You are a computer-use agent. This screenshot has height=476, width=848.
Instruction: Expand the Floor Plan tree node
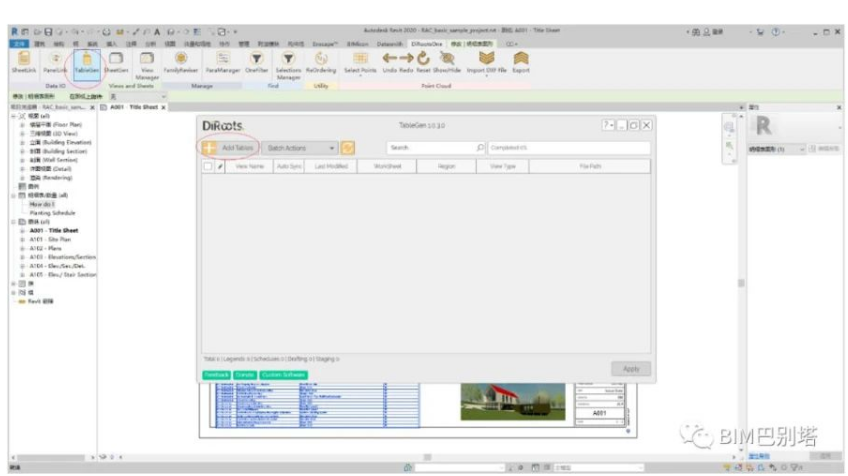click(22, 125)
